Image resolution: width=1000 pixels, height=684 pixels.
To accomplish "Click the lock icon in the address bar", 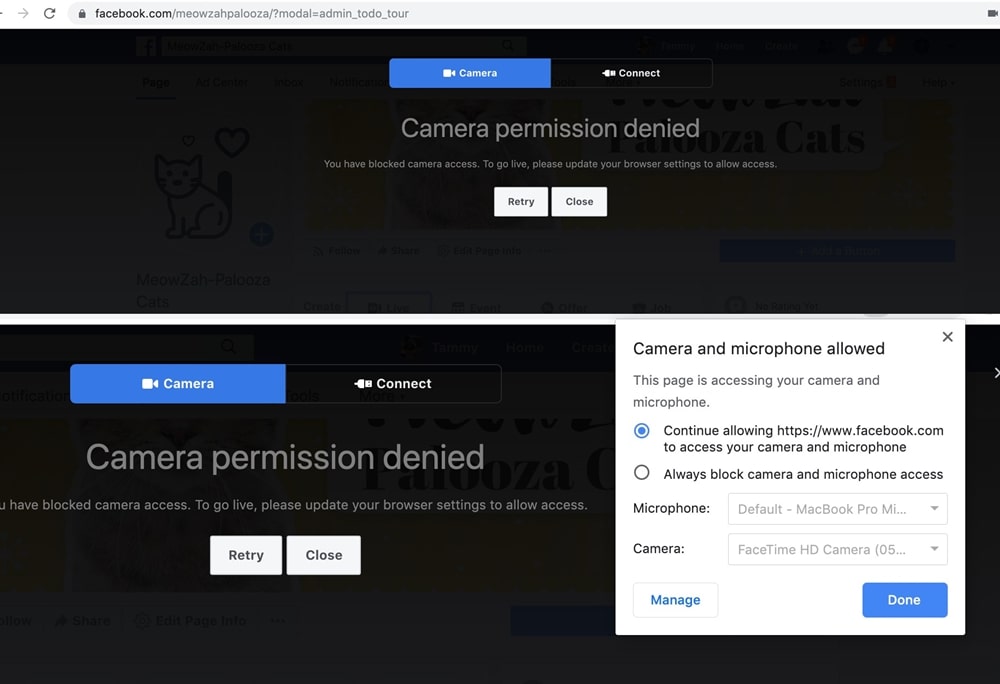I will coord(82,13).
